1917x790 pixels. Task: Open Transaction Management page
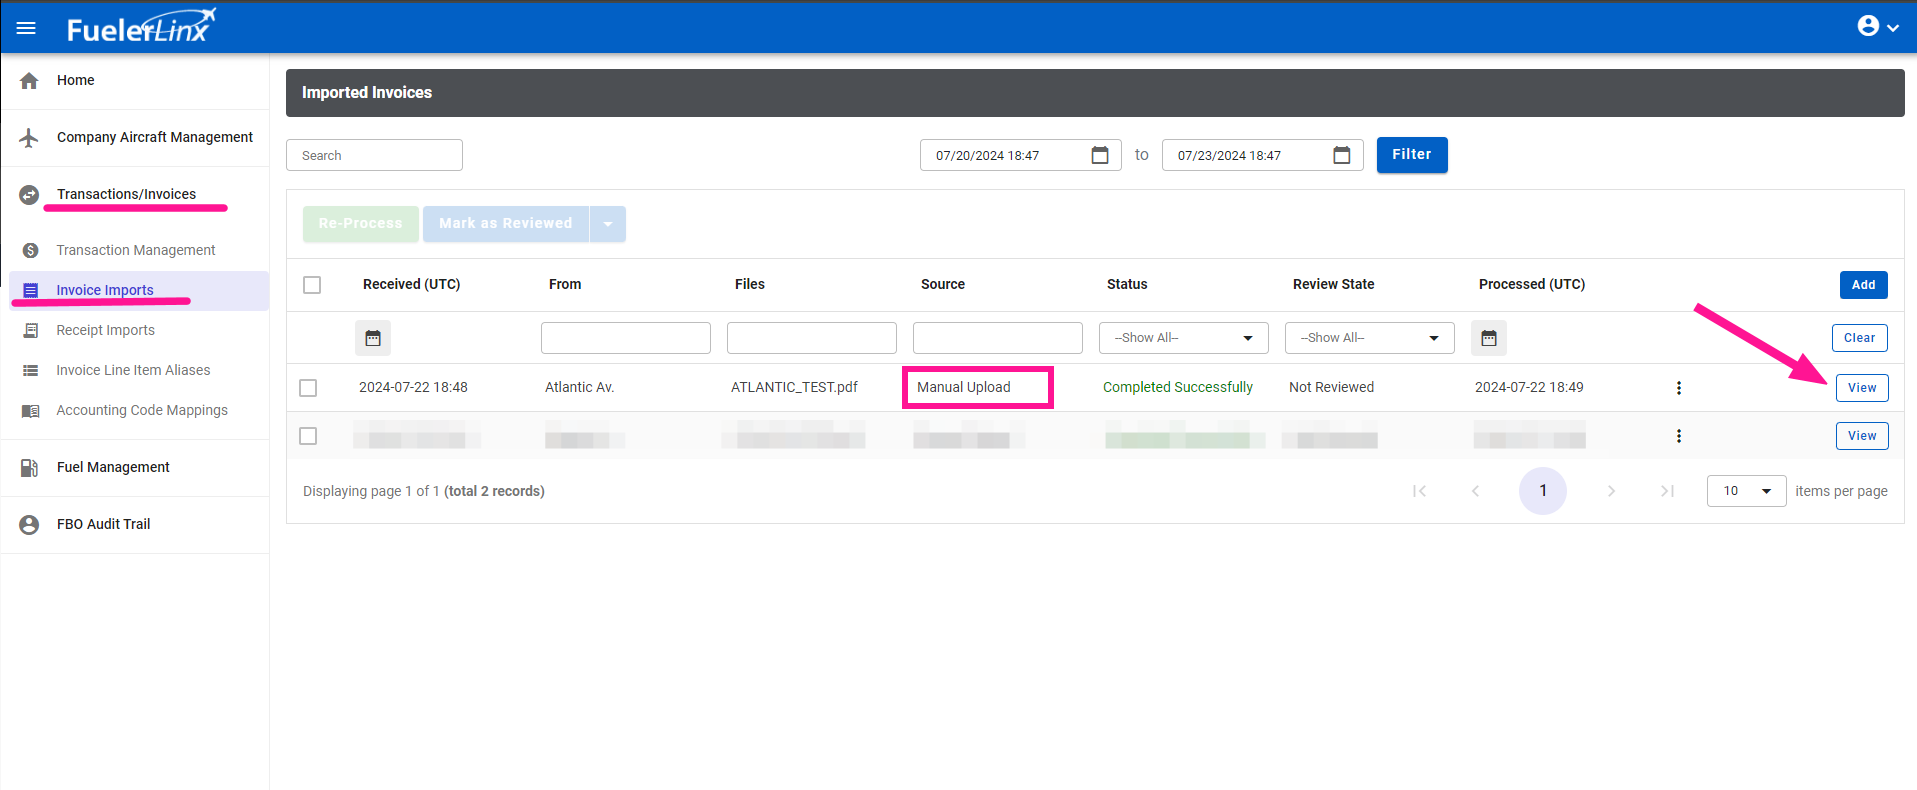pos(136,250)
